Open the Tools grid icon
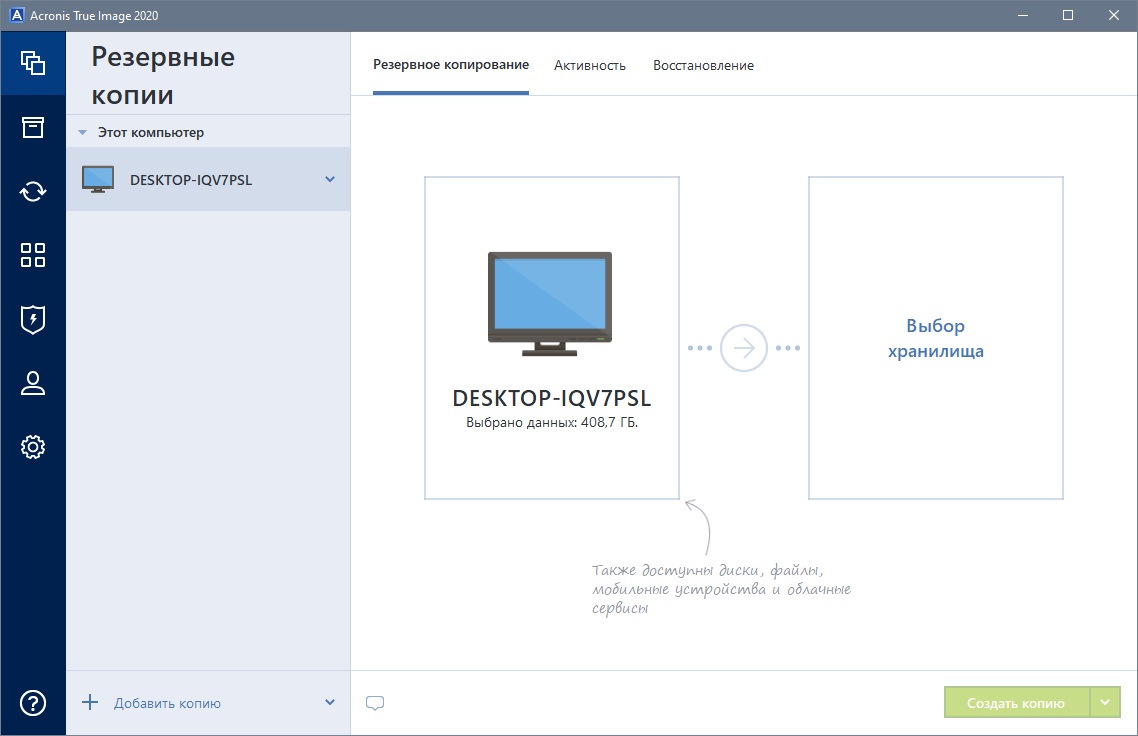1138x736 pixels. (33, 255)
